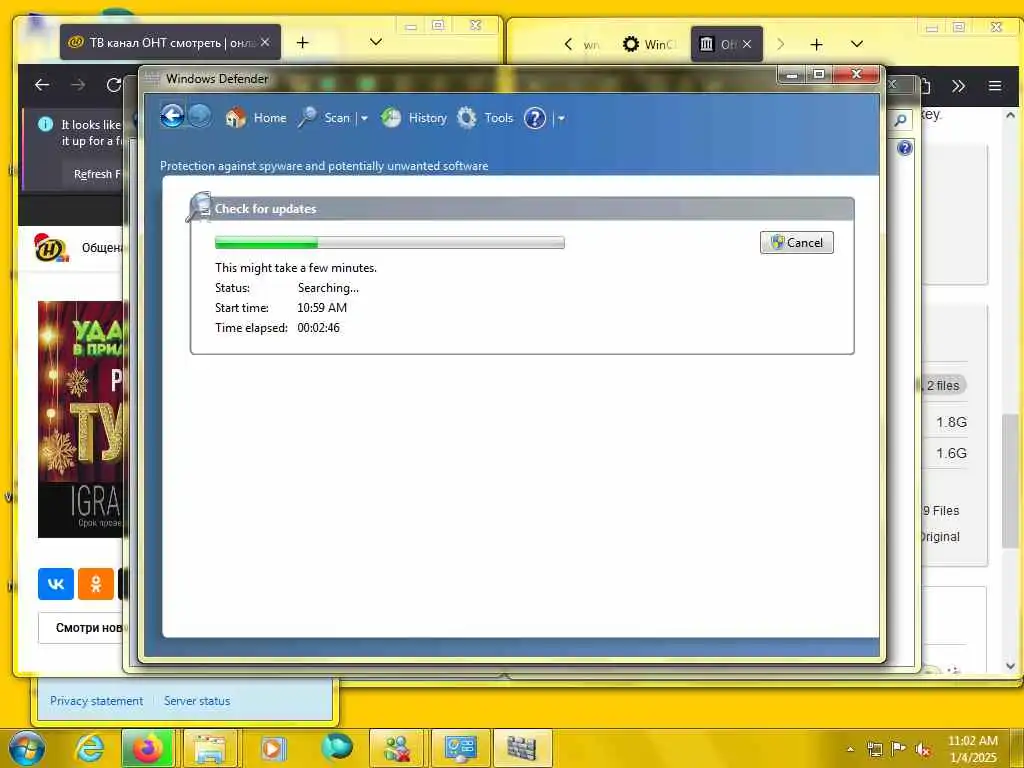The image size is (1024, 768).
Task: Click the Tools gear icon
Action: coord(466,118)
